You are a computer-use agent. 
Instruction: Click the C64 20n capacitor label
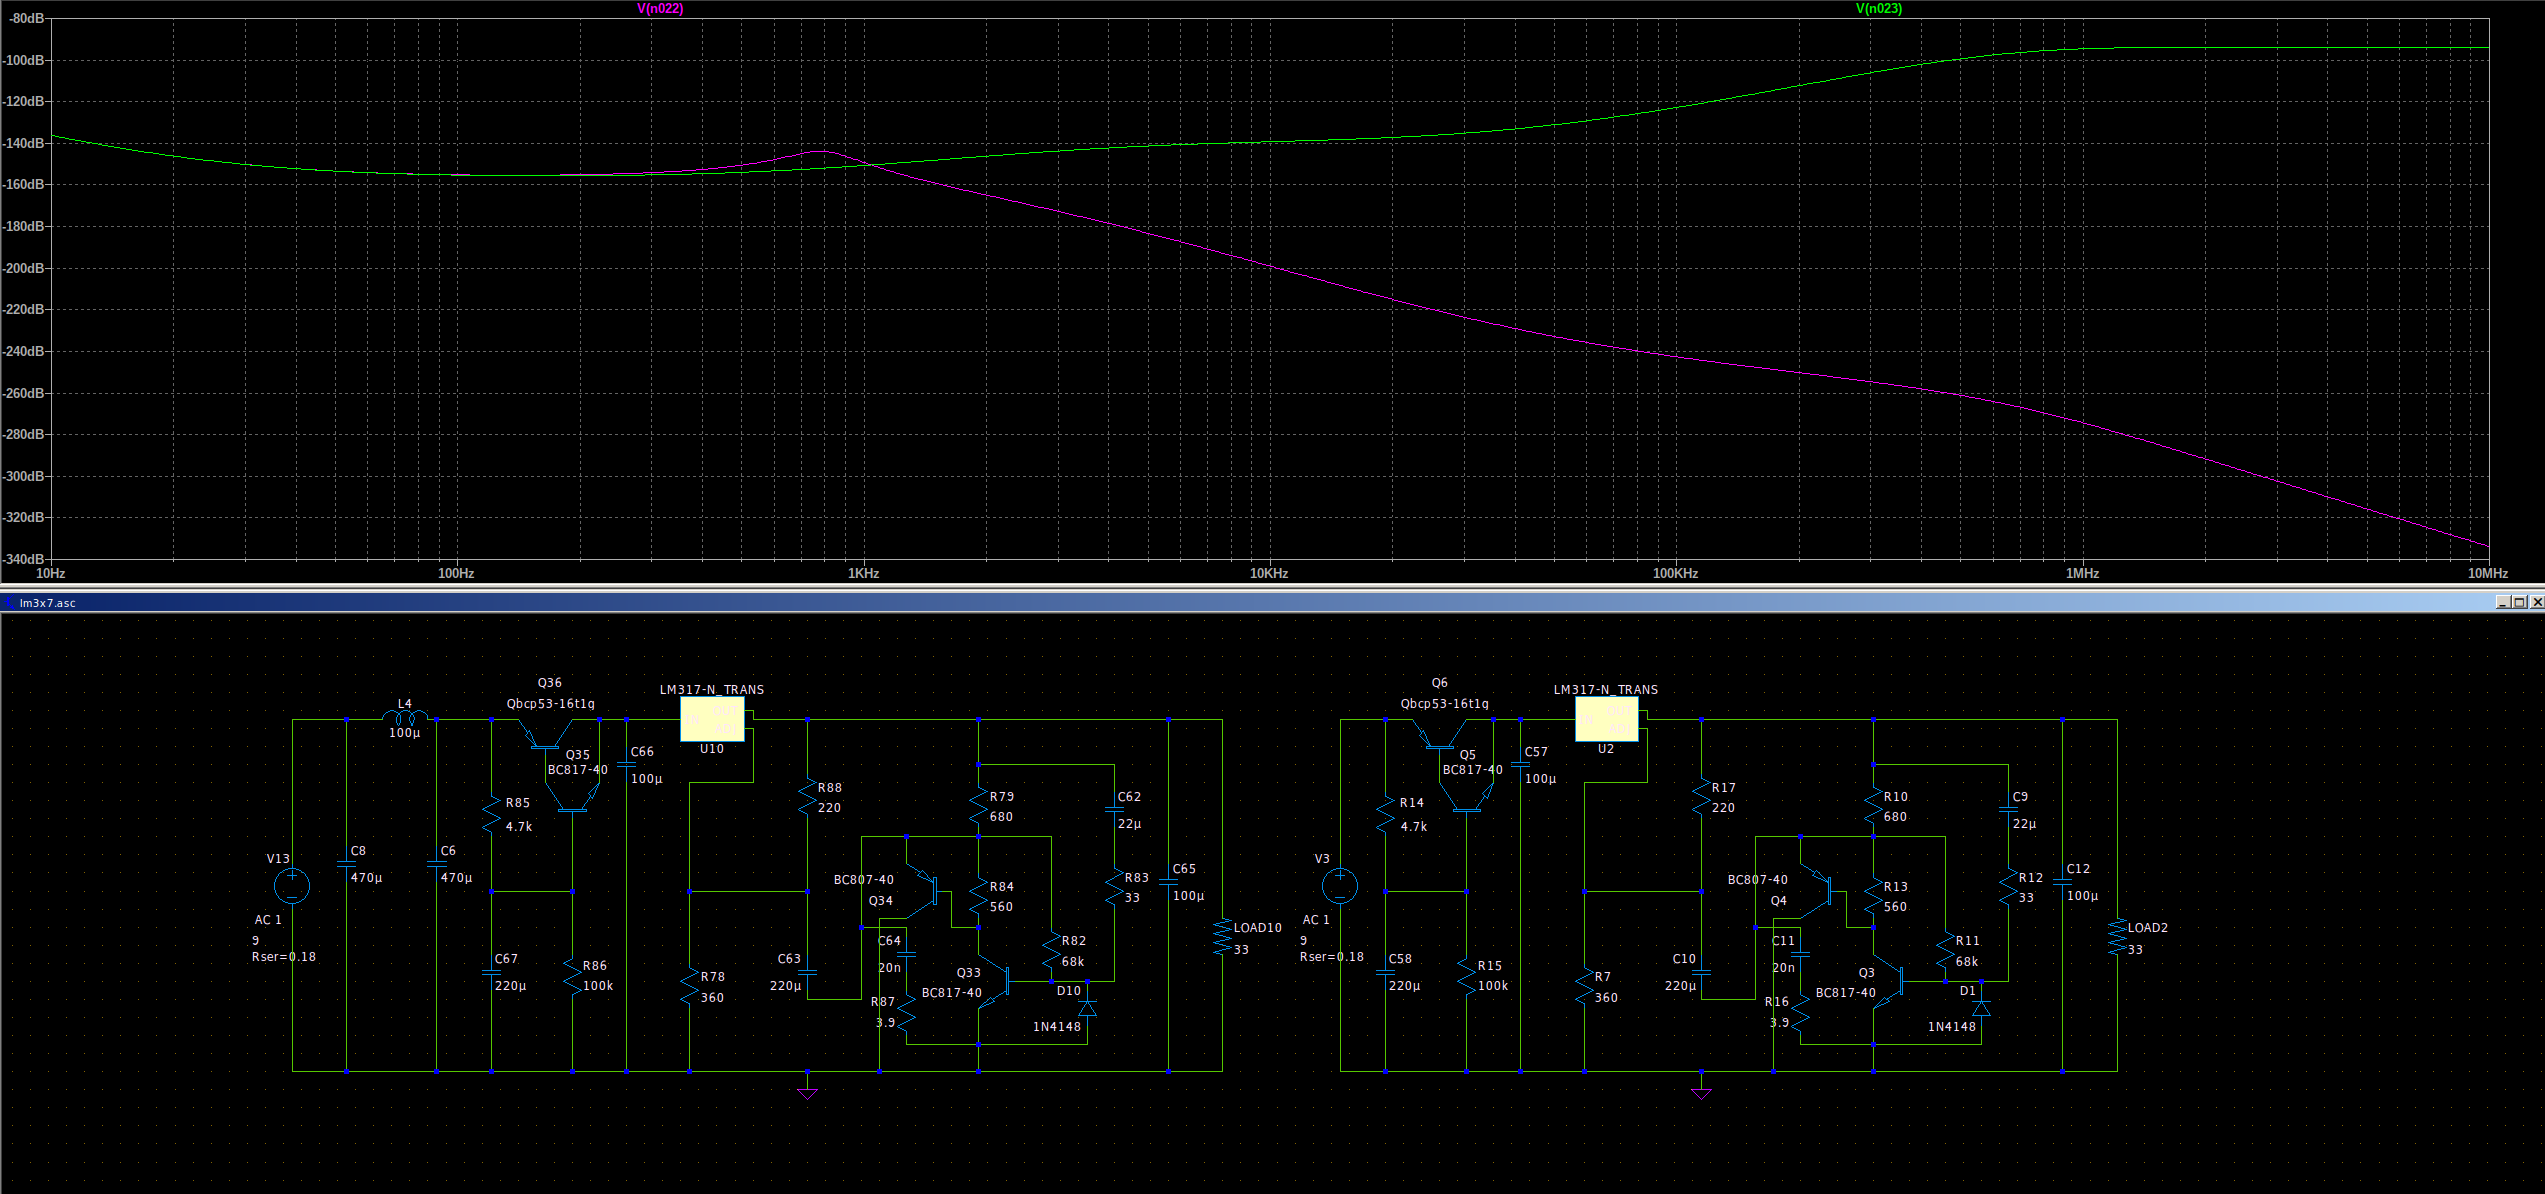point(890,954)
